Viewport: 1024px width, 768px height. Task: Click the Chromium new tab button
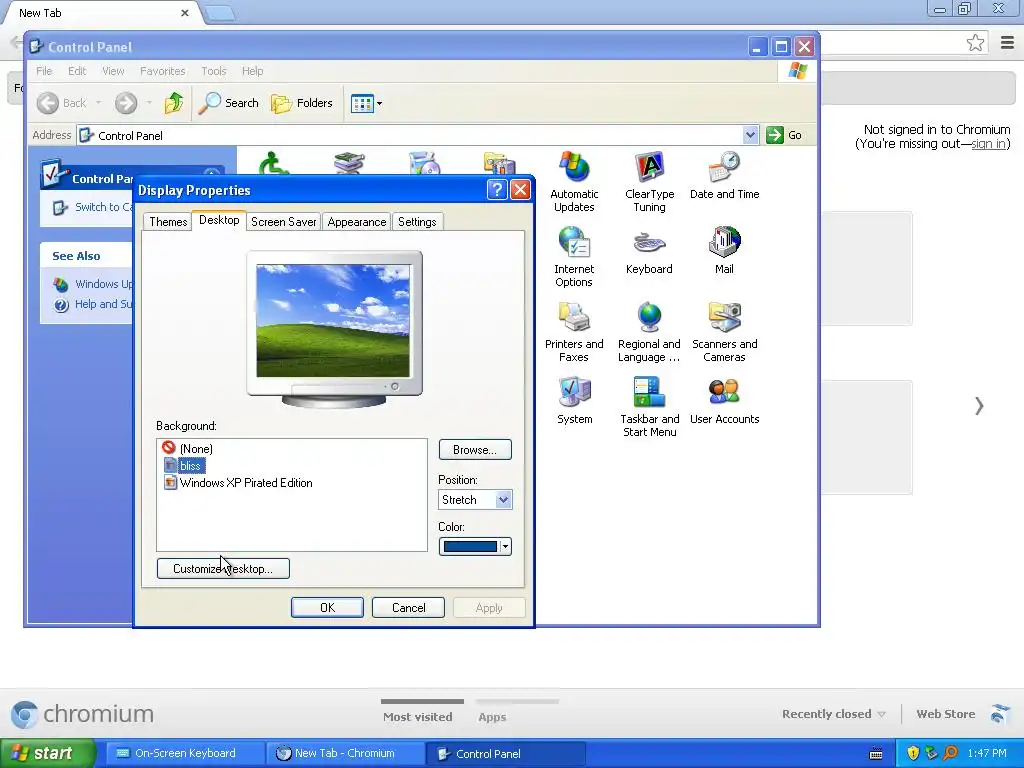tap(220, 12)
